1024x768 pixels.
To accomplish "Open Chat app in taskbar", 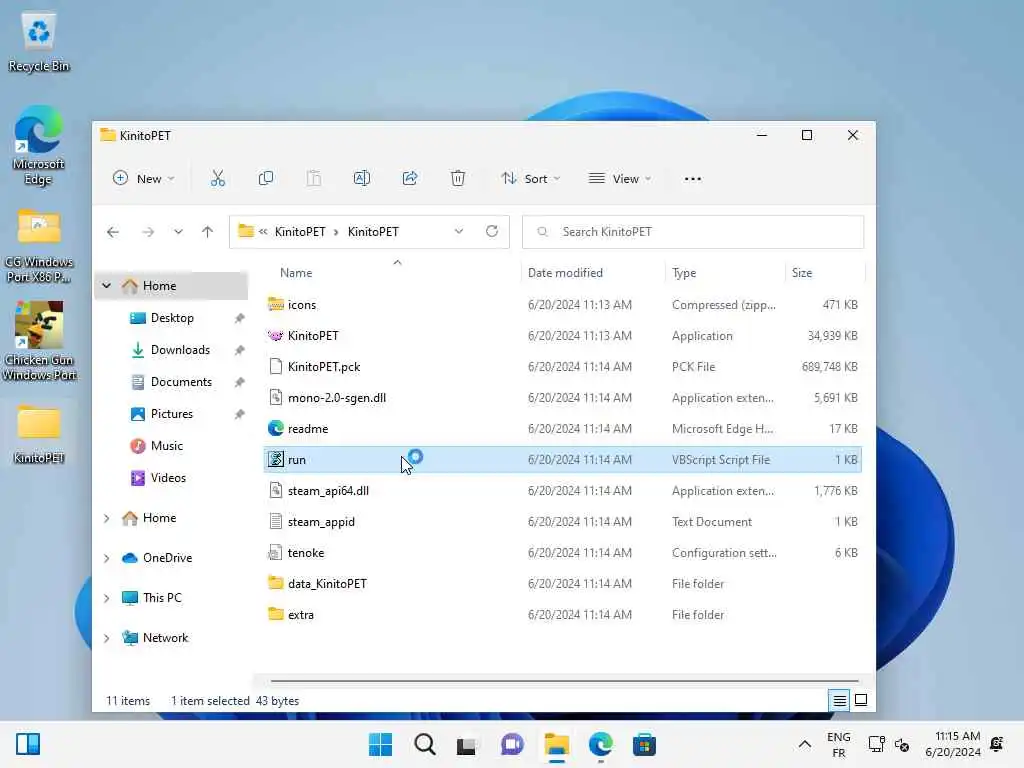I will [x=512, y=744].
